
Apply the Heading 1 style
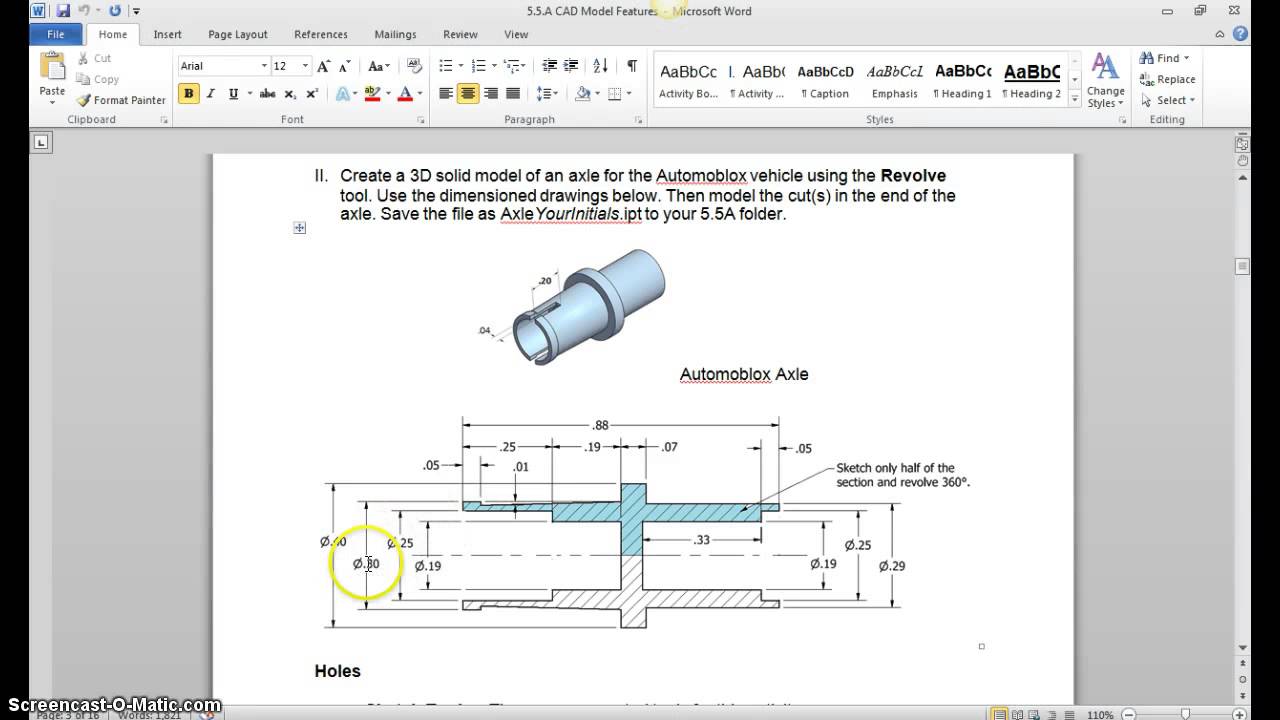pyautogui.click(x=962, y=81)
